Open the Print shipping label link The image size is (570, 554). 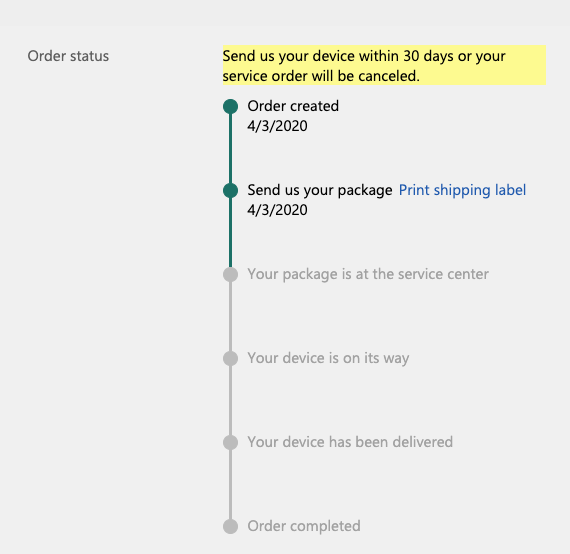pyautogui.click(x=462, y=190)
